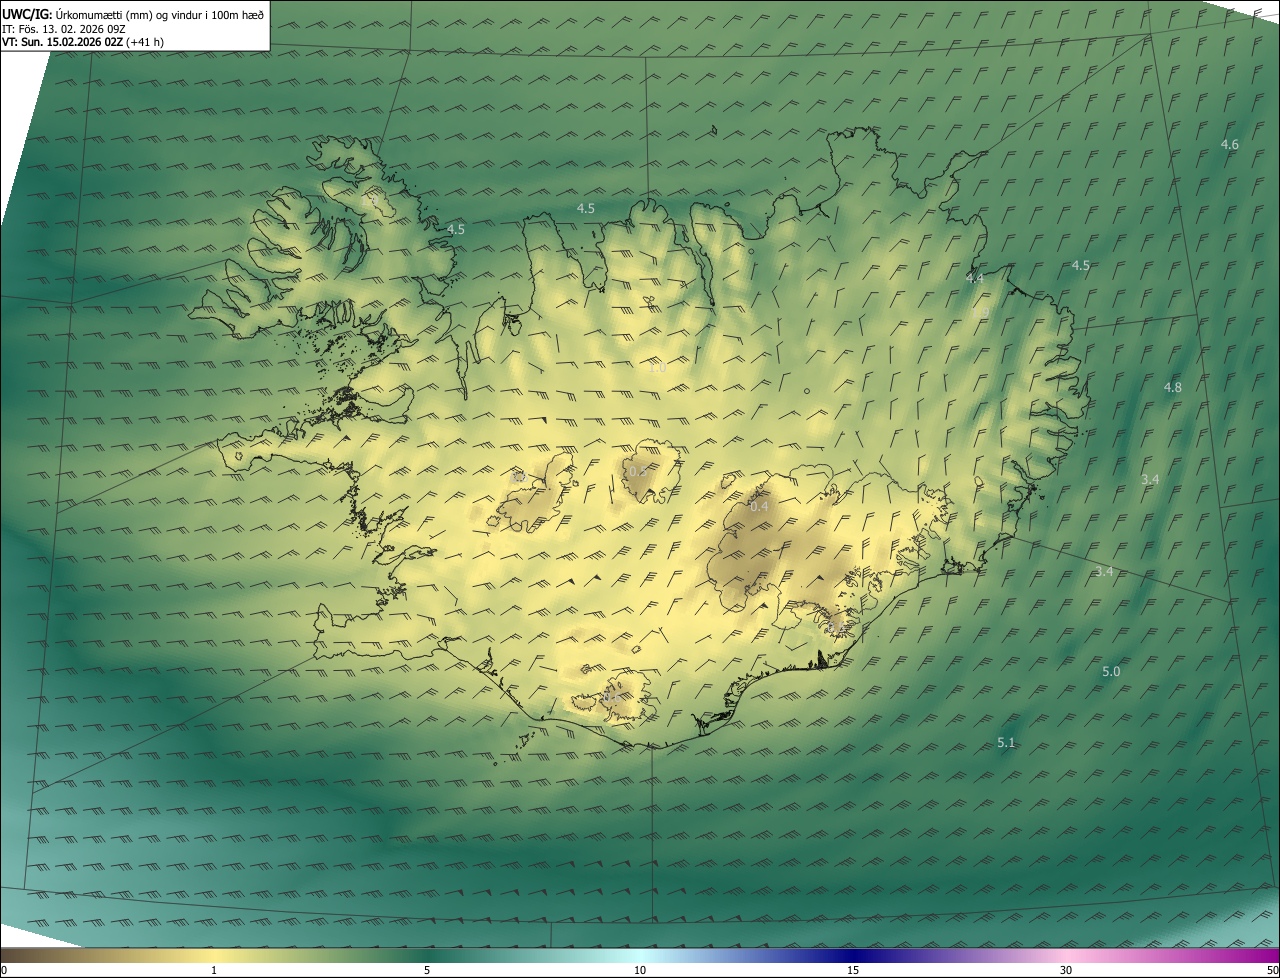Click the 4.4 value label on the map
The image size is (1280, 978).
975,278
